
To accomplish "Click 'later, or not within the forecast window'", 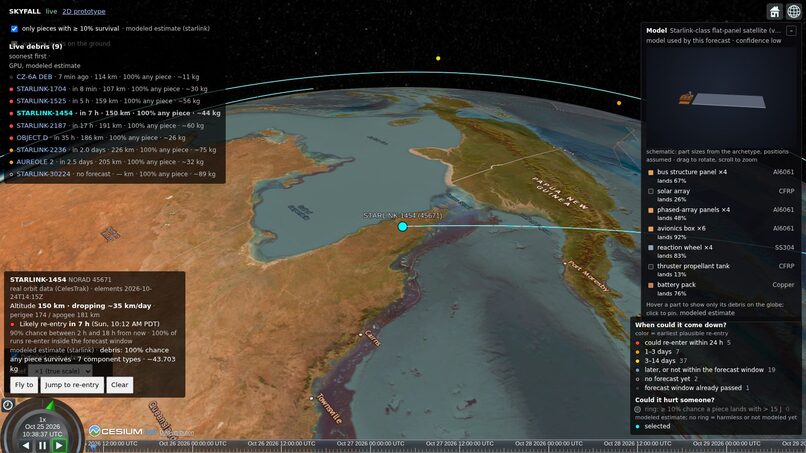I will click(707, 370).
